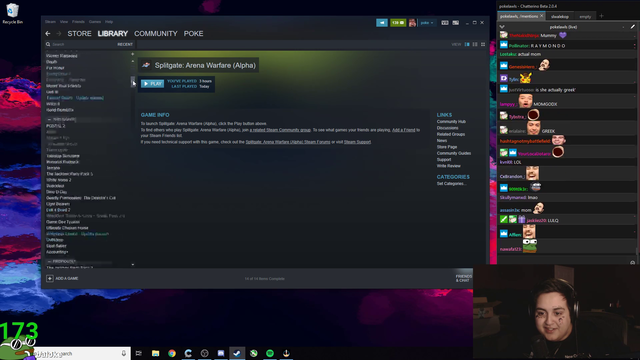
Task: Open Google Chrome from the taskbar
Action: [x=172, y=353]
